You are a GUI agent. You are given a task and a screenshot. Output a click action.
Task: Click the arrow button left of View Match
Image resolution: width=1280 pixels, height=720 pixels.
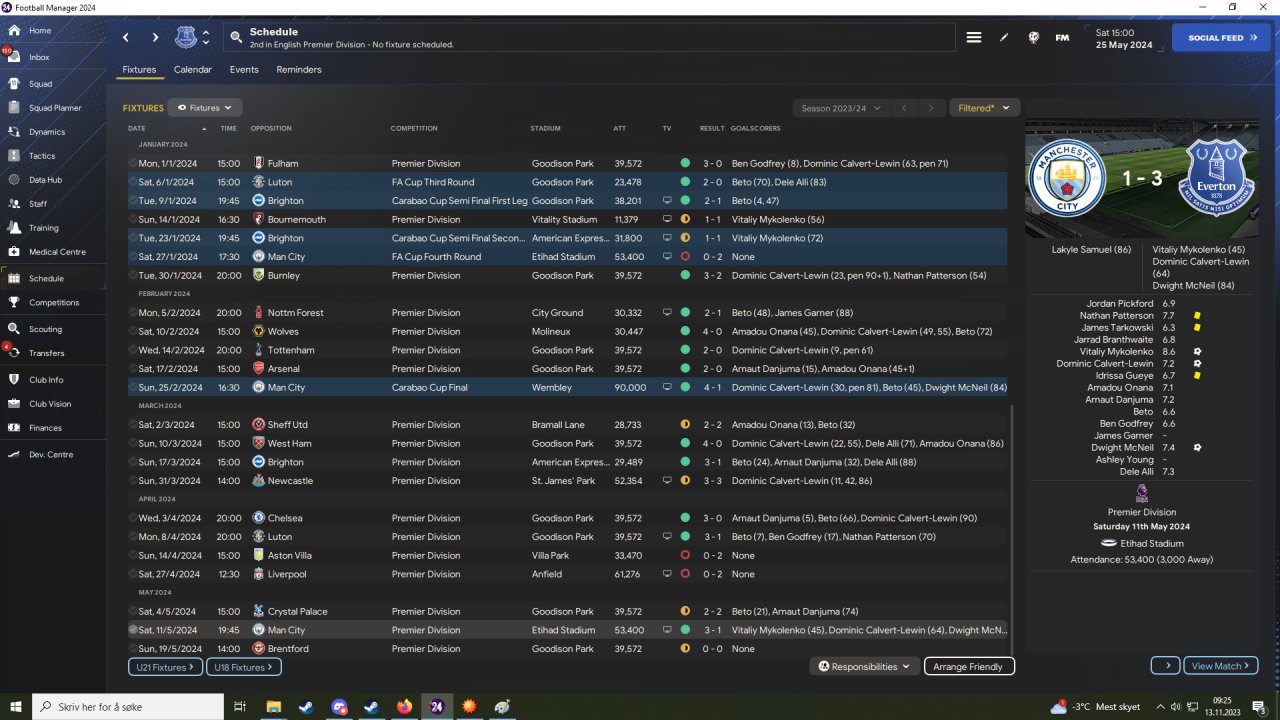click(1166, 666)
